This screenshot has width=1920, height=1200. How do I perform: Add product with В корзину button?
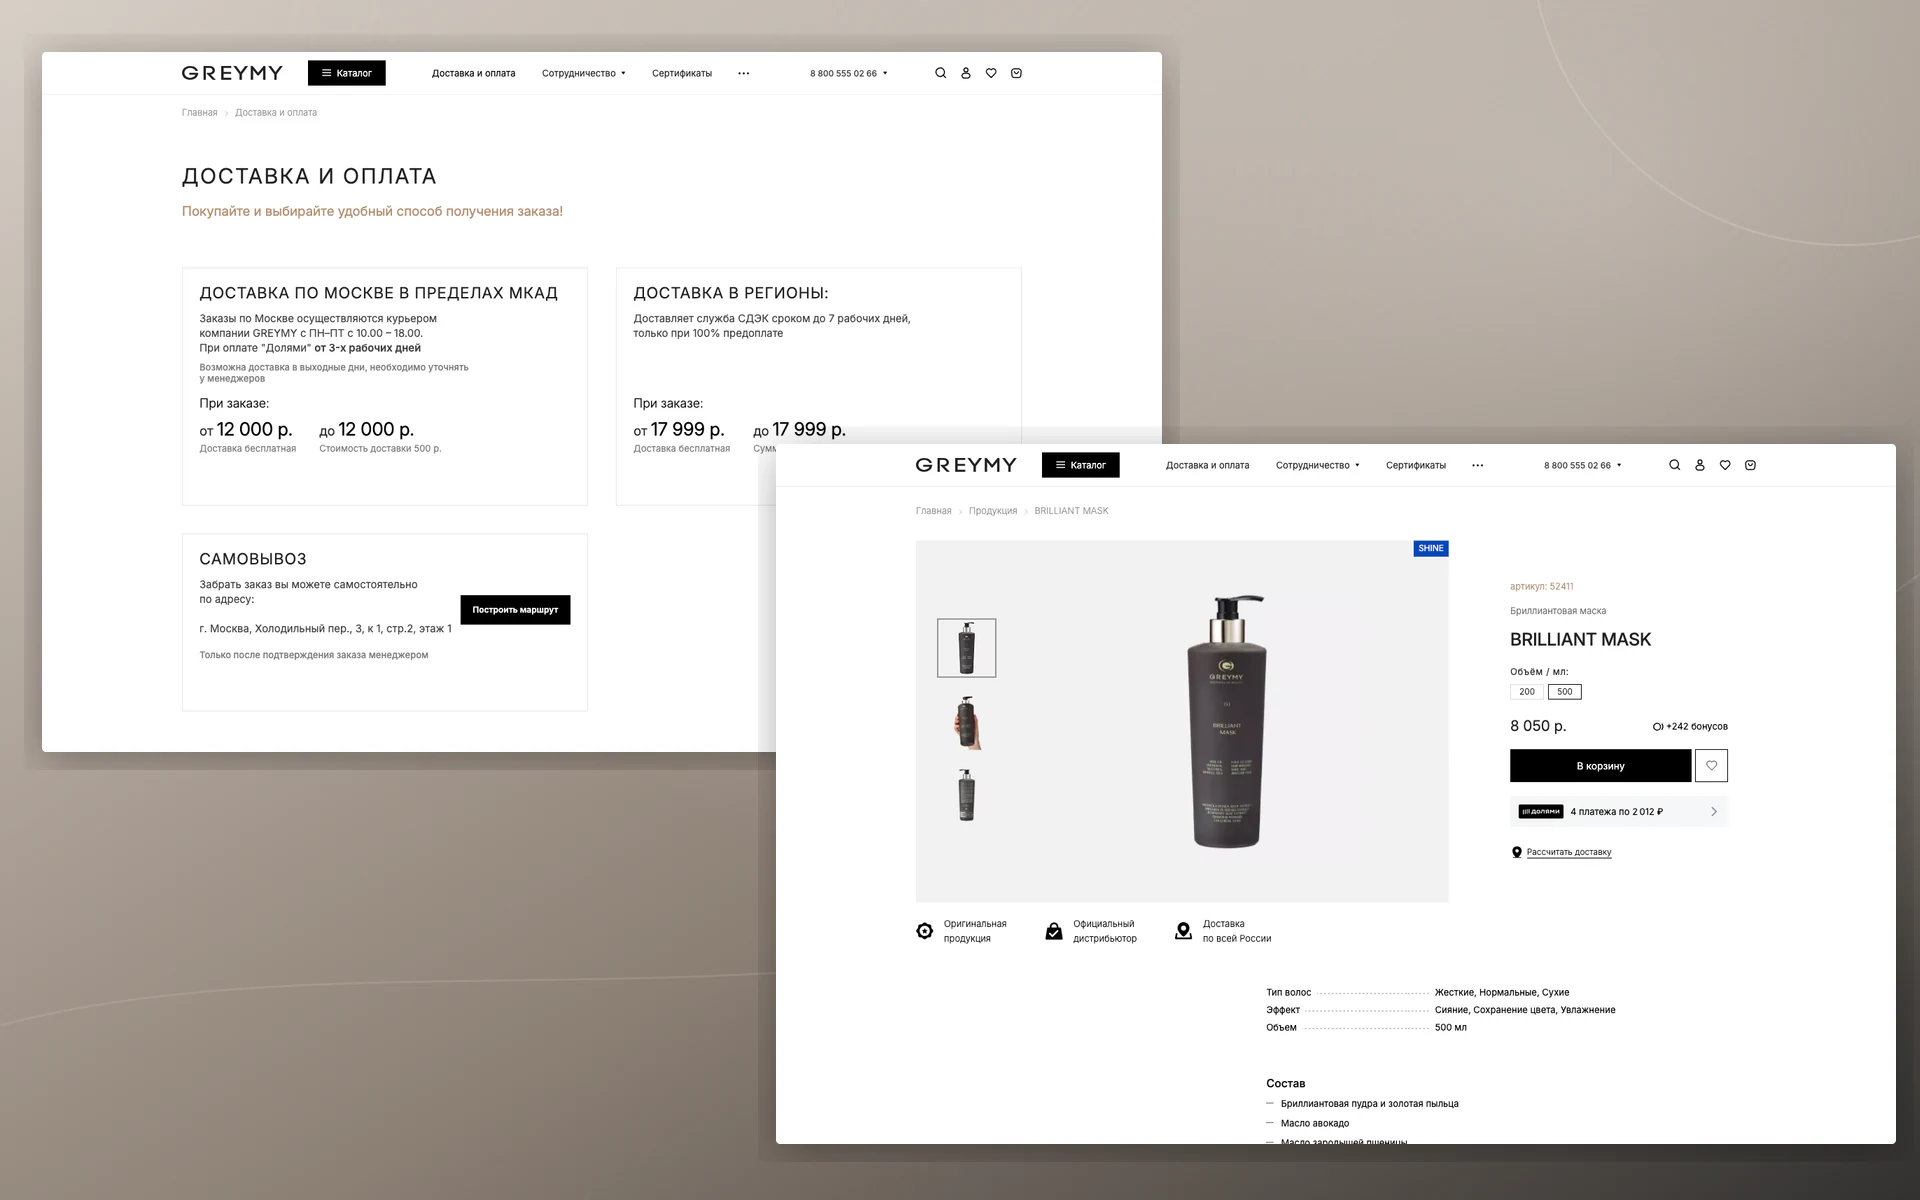pyautogui.click(x=1600, y=766)
